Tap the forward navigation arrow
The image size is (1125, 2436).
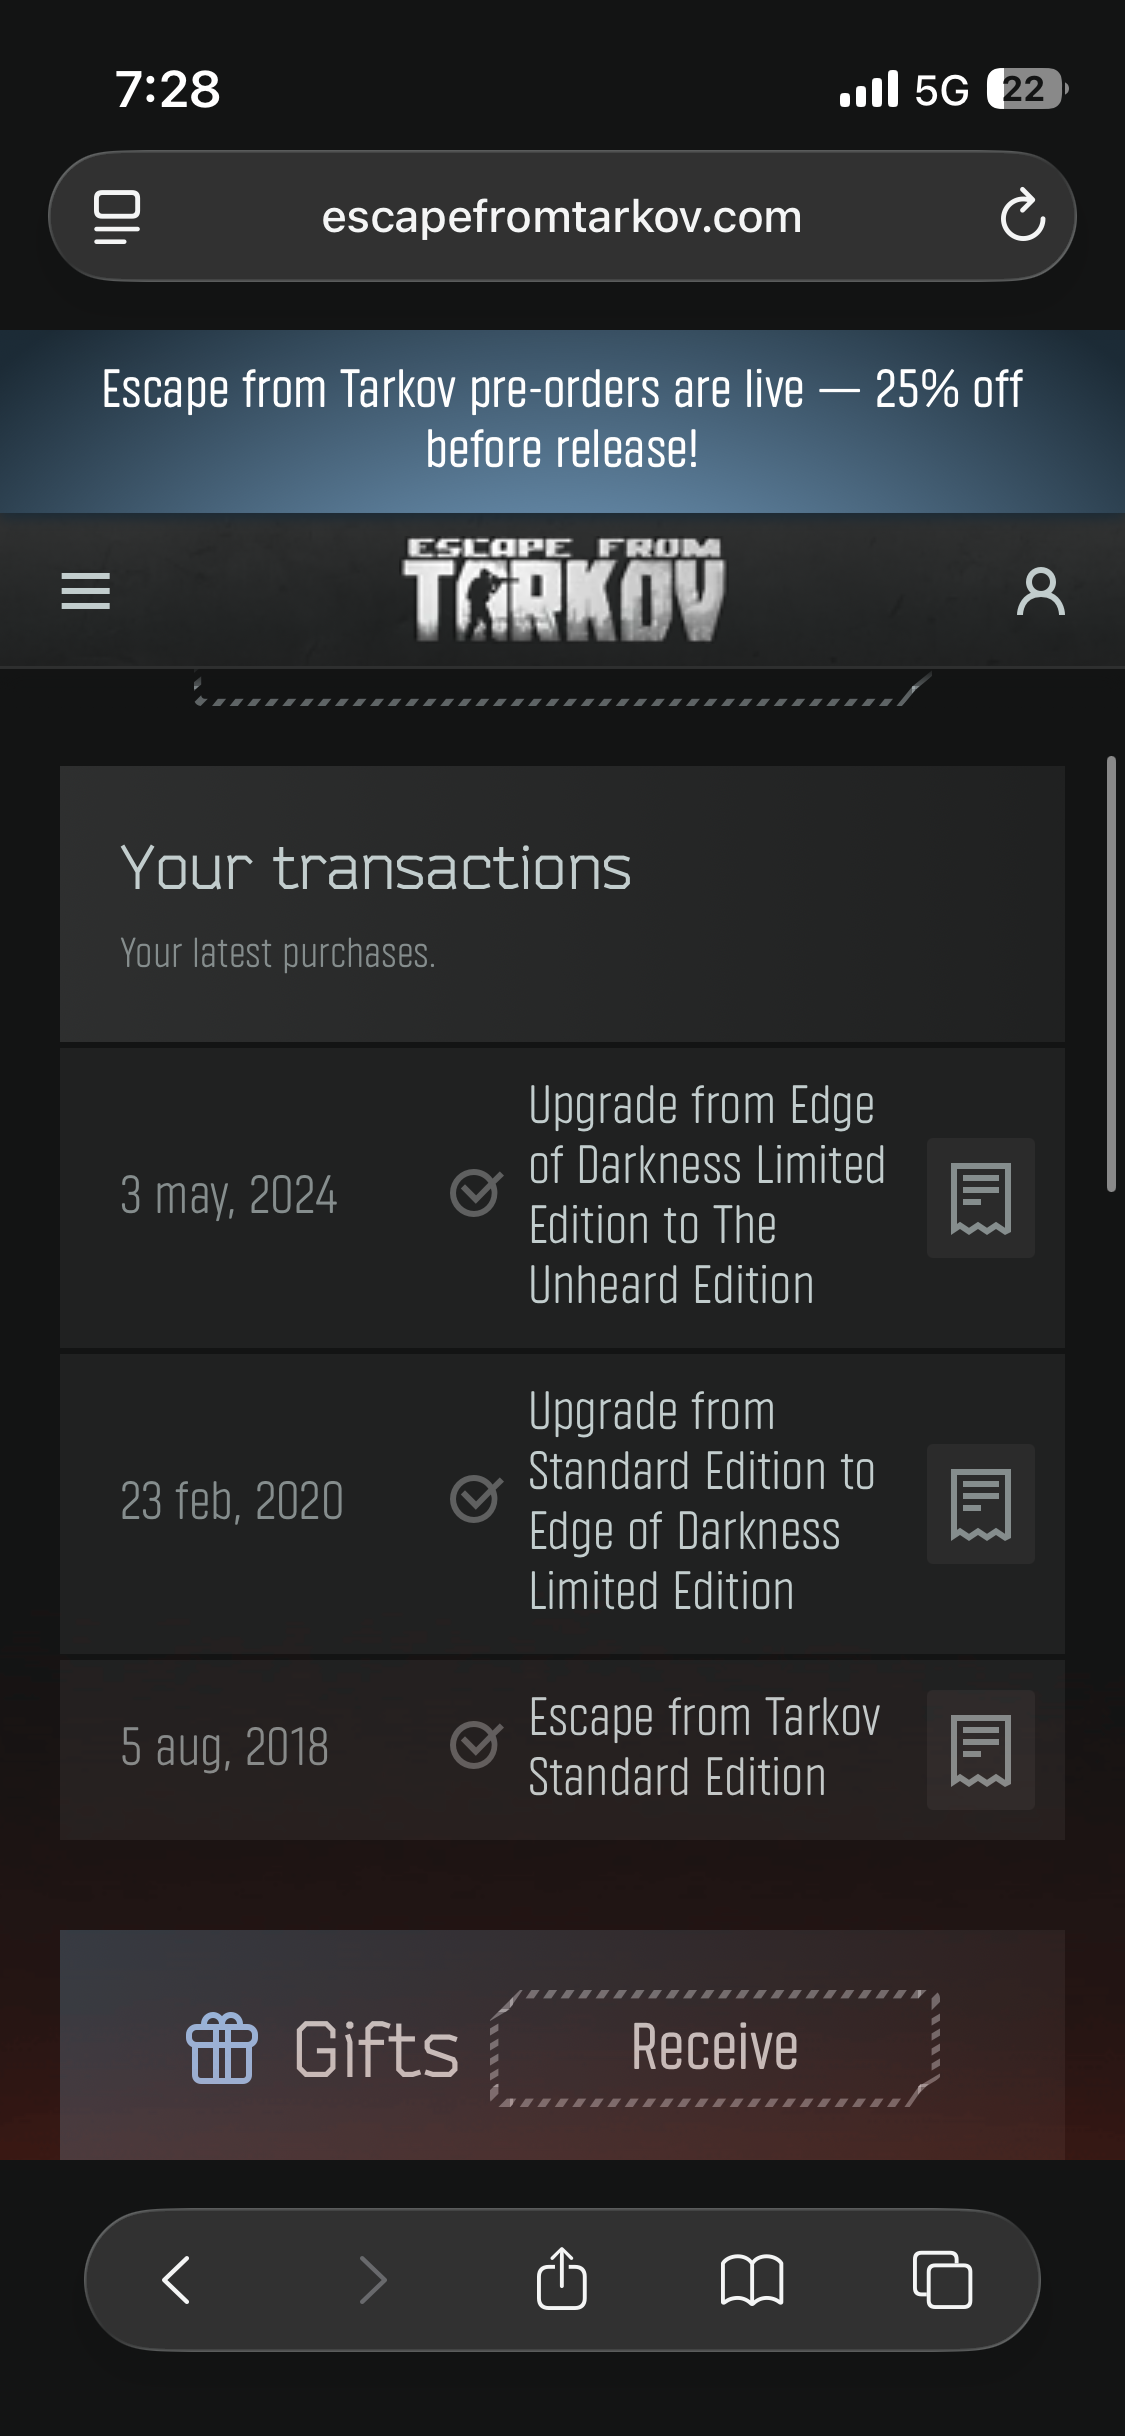point(373,2280)
